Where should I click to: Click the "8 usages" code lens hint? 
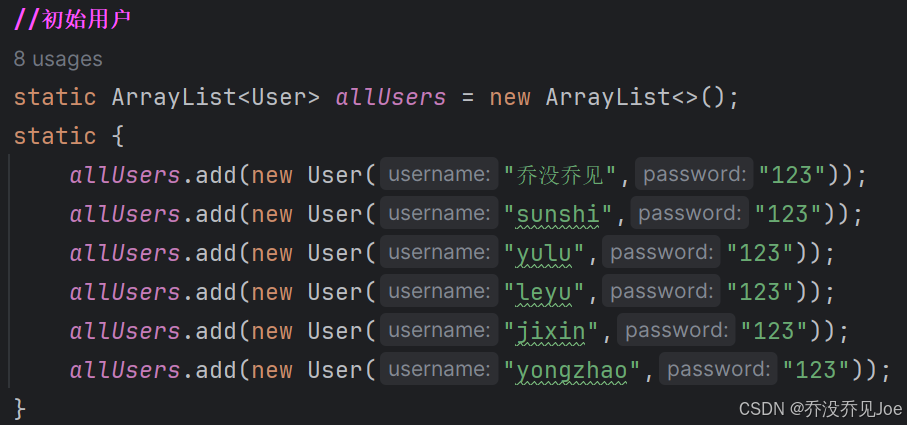(x=58, y=59)
